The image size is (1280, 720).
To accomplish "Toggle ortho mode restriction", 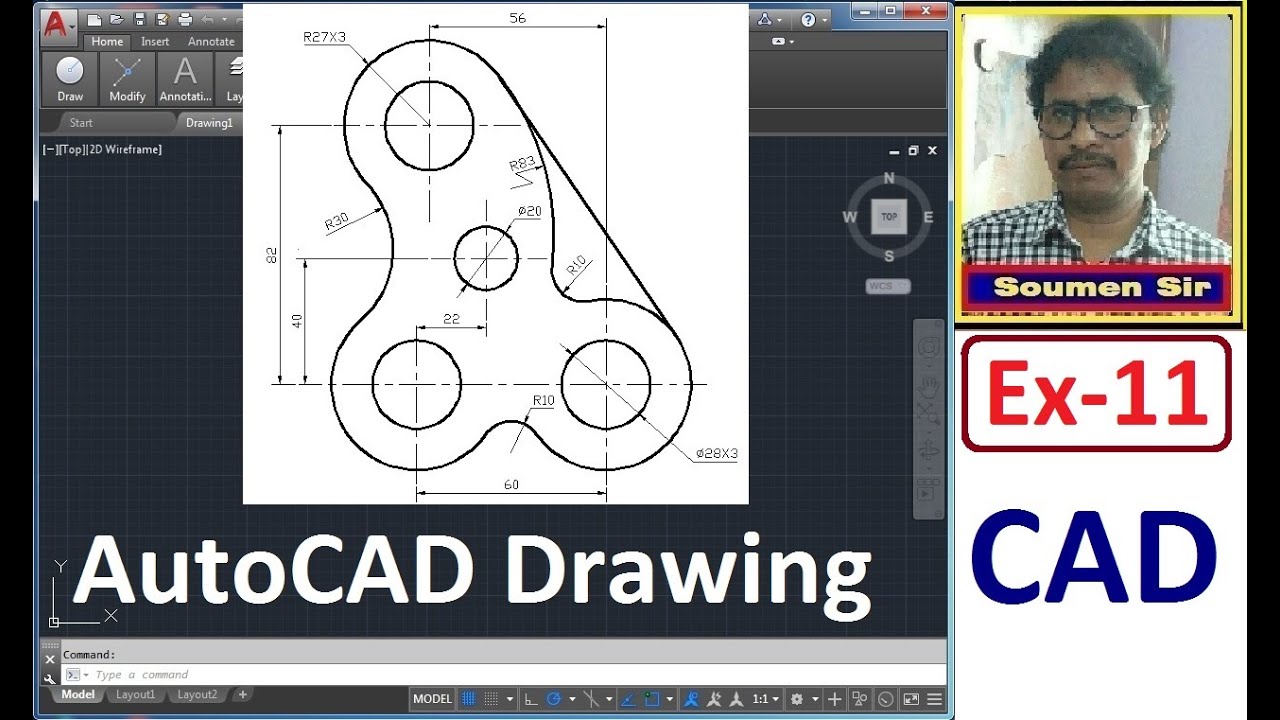I will click(531, 699).
